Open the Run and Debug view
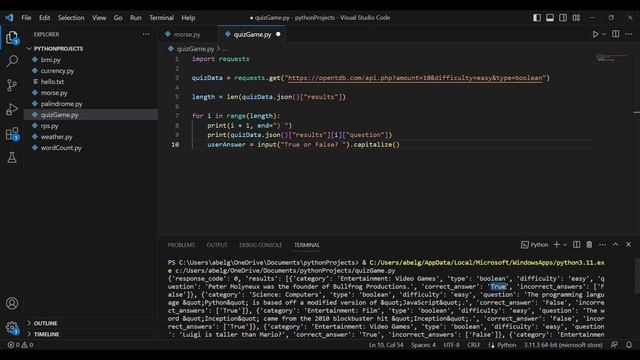640x360 pixels. pyautogui.click(x=12, y=109)
